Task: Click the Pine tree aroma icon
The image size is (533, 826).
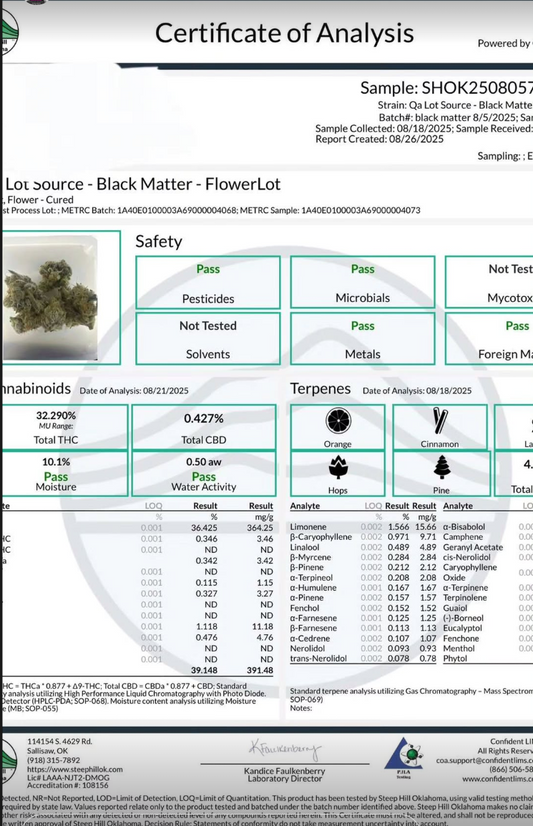Action: pyautogui.click(x=441, y=467)
